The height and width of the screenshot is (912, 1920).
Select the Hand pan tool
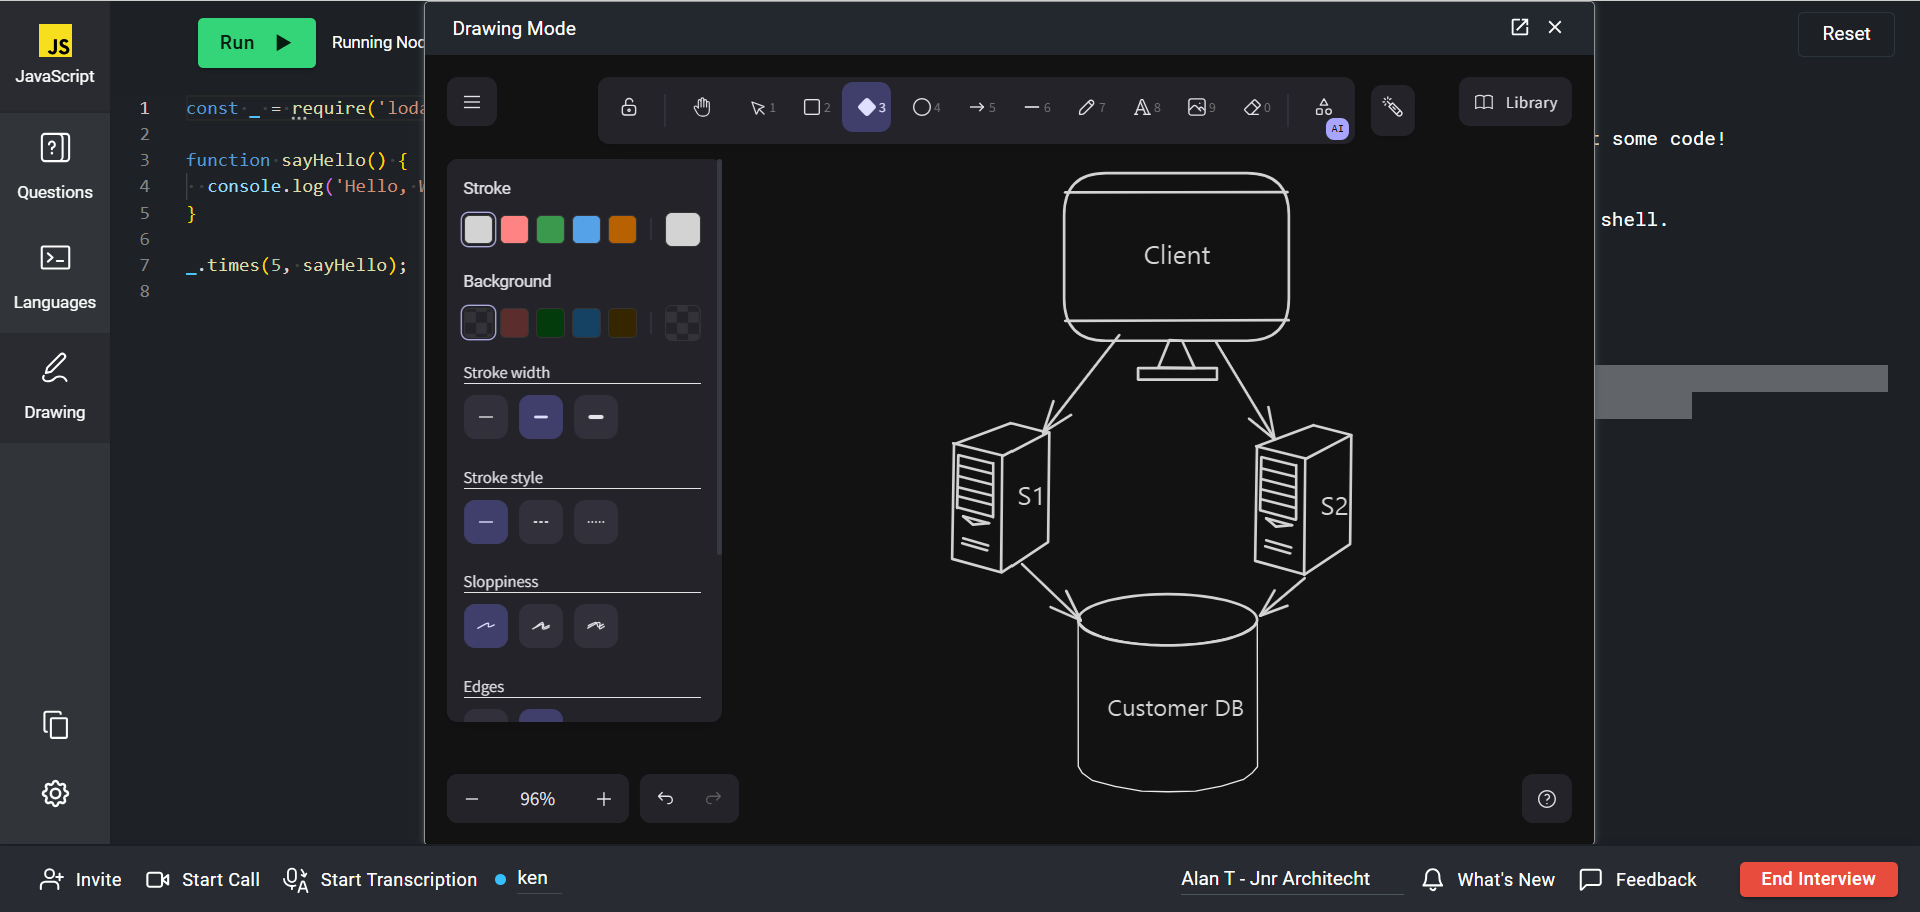[702, 107]
